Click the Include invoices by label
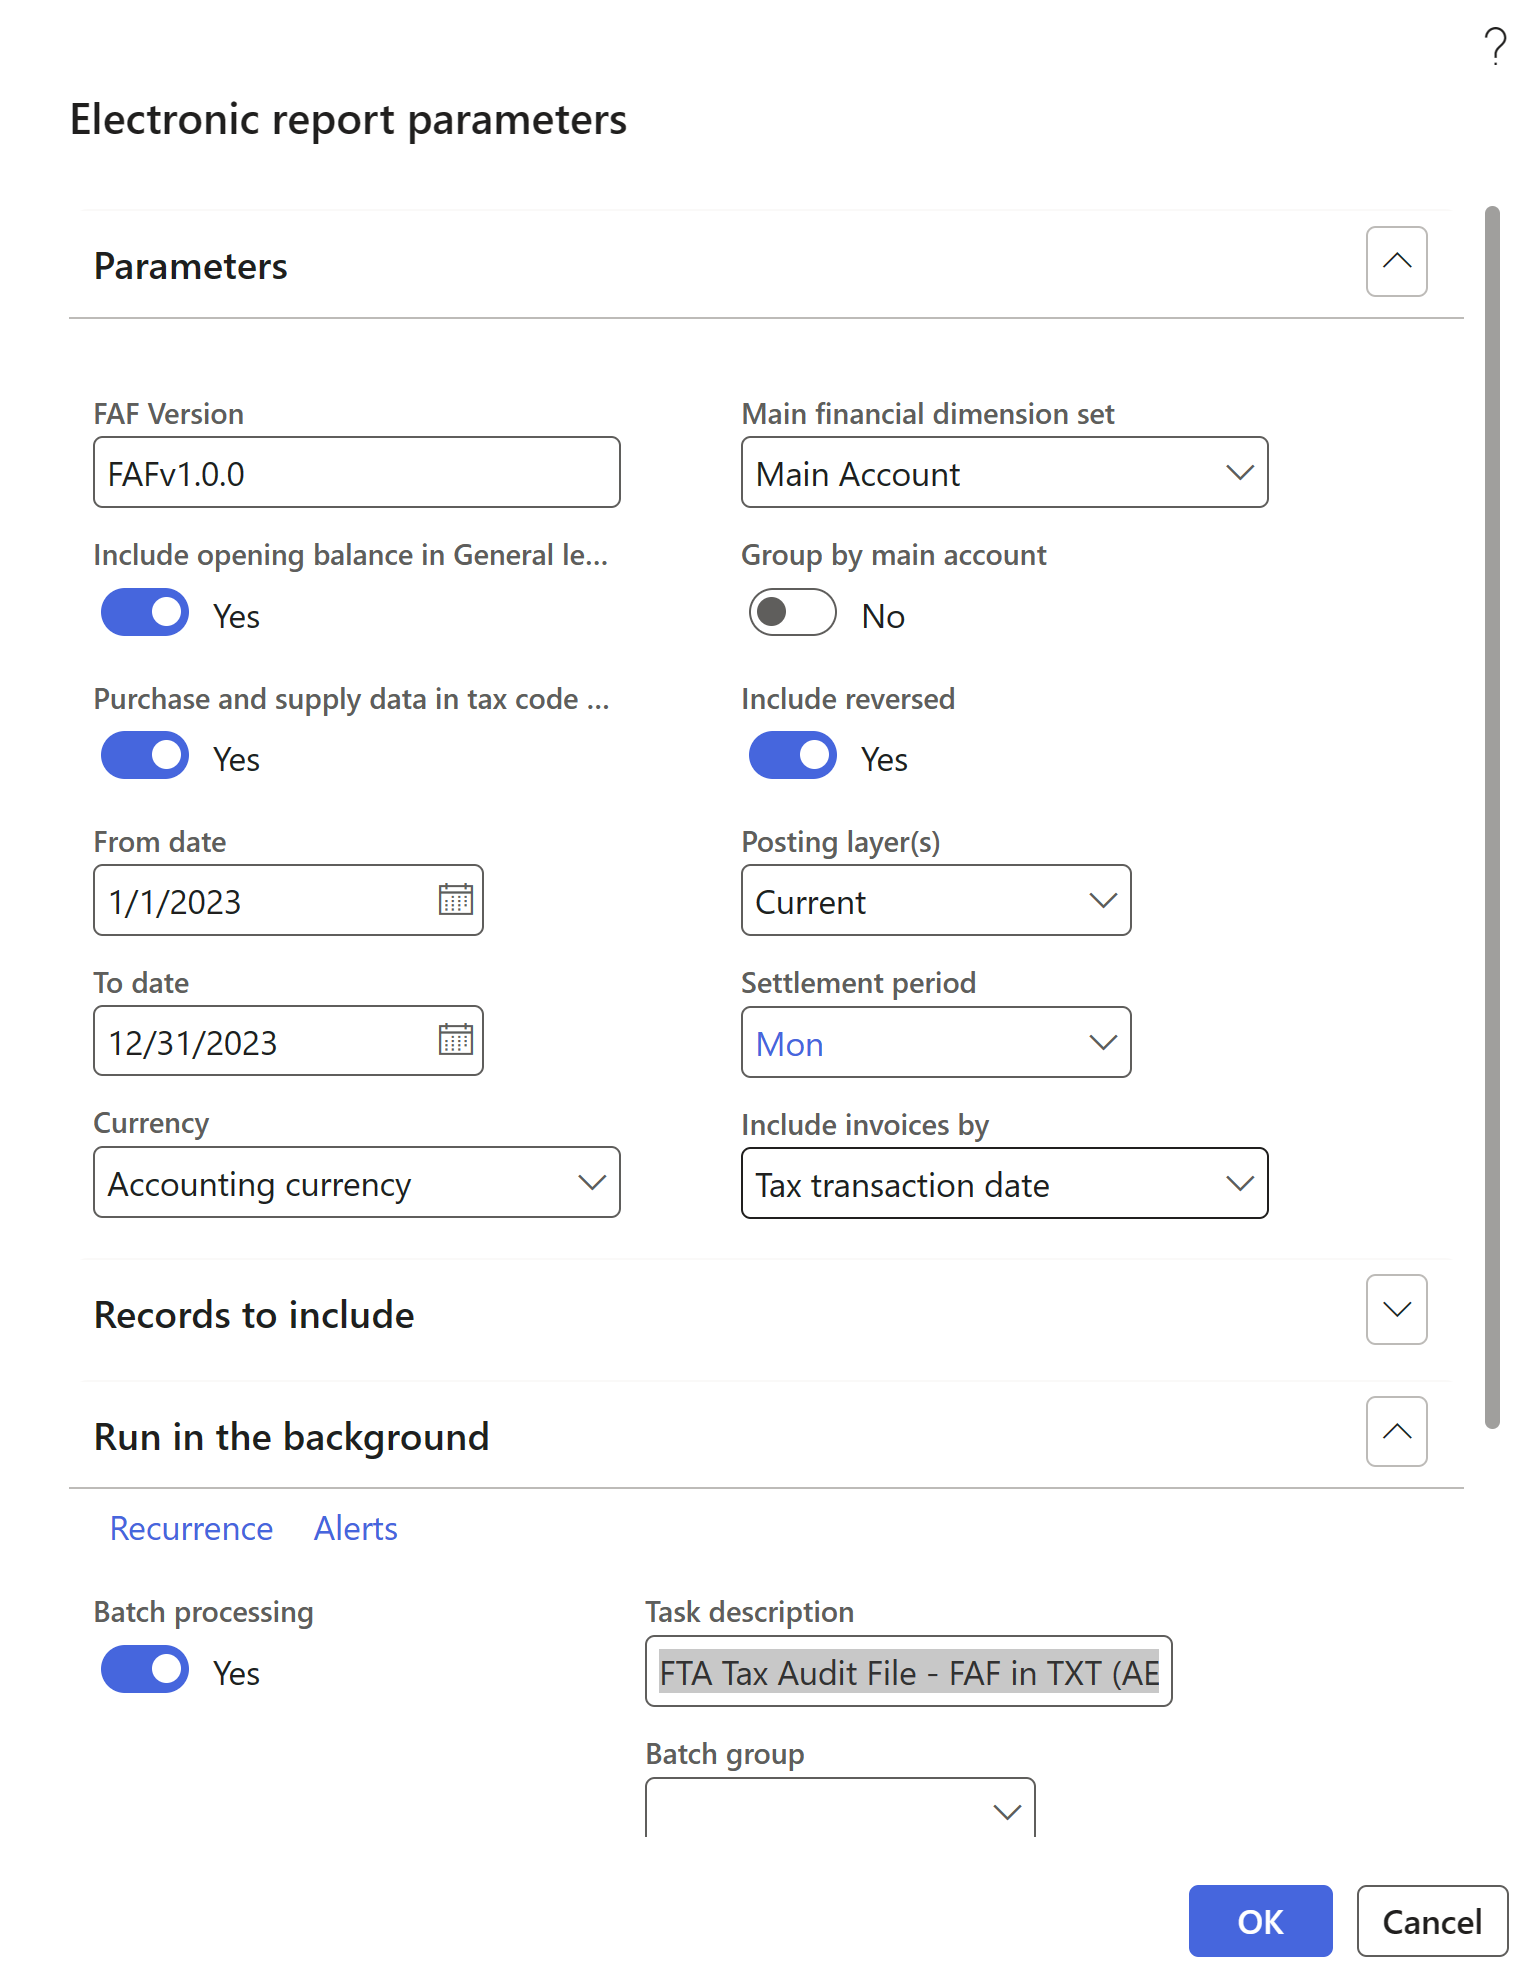The image size is (1521, 1988). [x=864, y=1125]
